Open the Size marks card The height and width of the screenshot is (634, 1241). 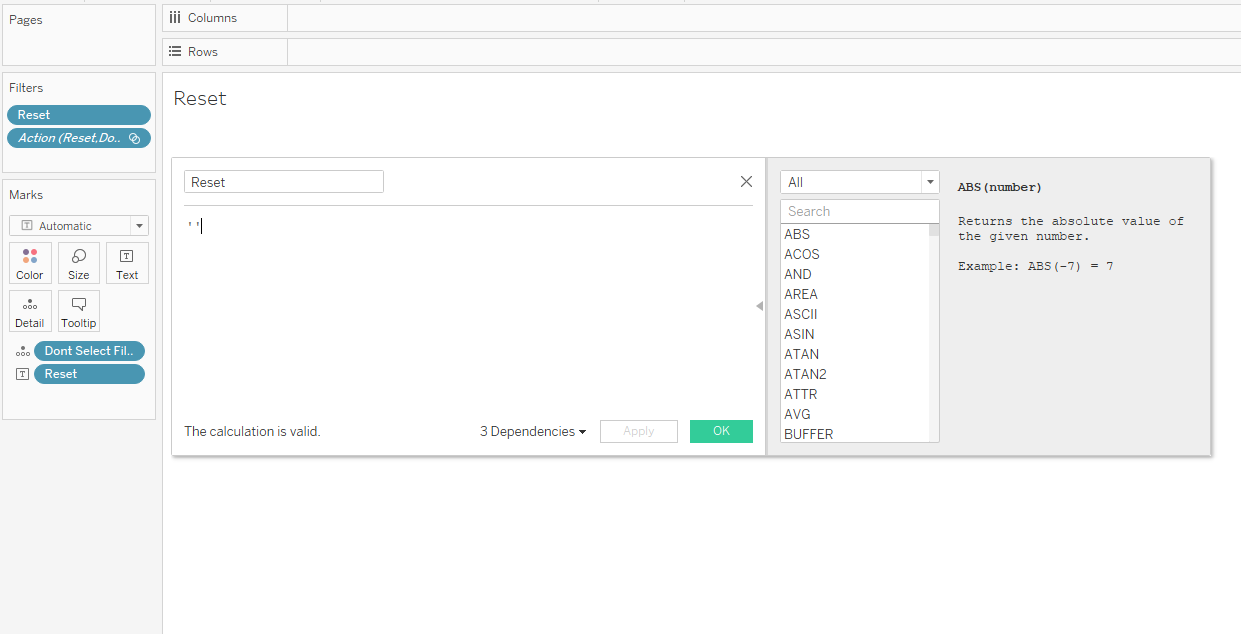tap(79, 263)
